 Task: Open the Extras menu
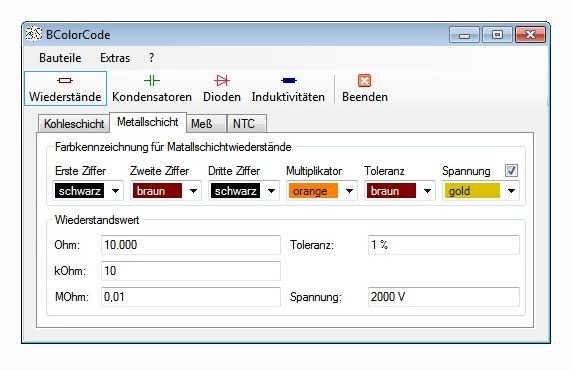click(x=115, y=58)
